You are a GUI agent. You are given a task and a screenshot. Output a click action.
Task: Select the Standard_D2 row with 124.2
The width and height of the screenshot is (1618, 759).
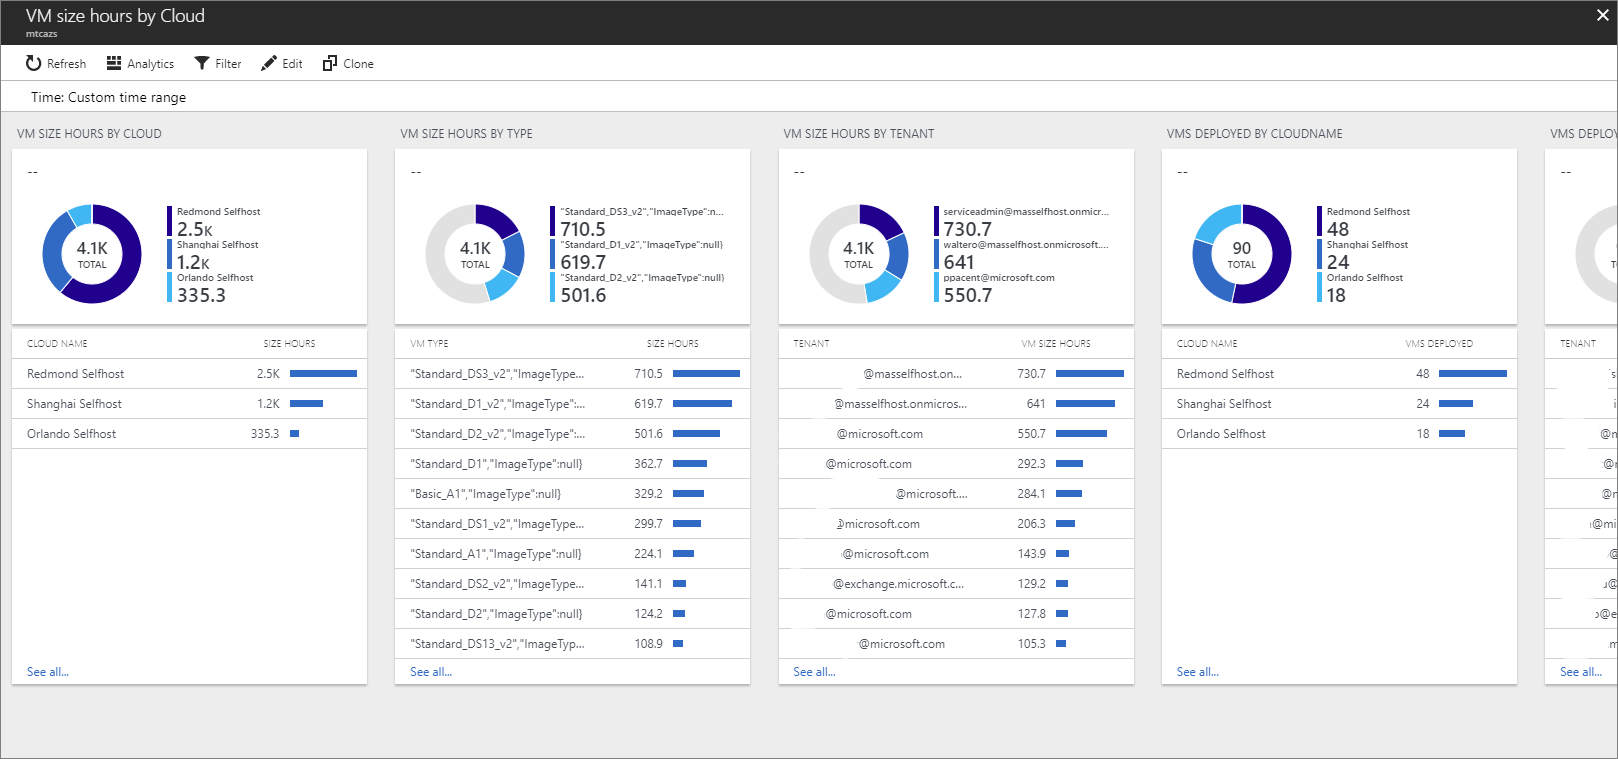pyautogui.click(x=572, y=614)
